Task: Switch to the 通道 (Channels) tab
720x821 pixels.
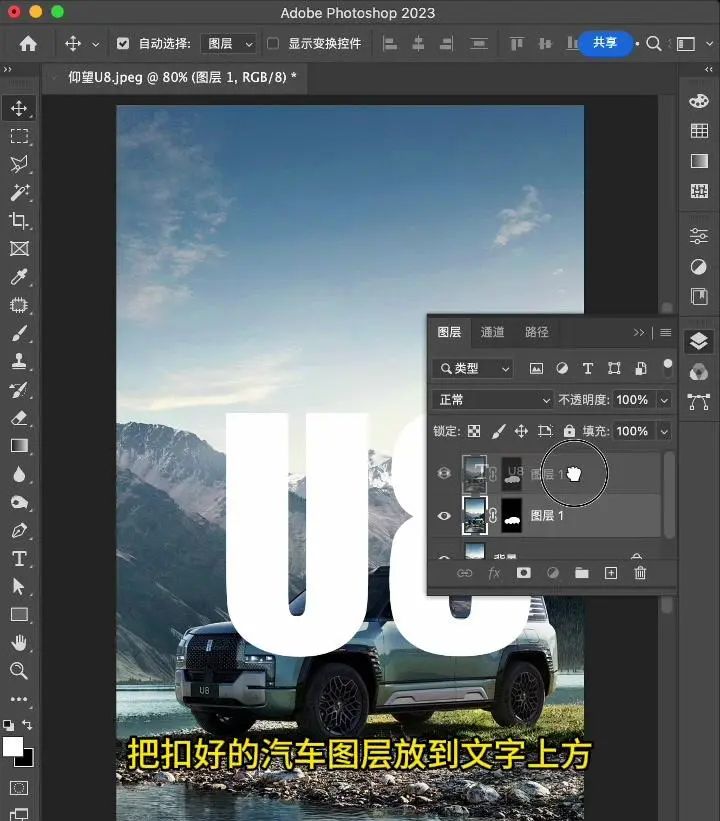Action: tap(492, 332)
